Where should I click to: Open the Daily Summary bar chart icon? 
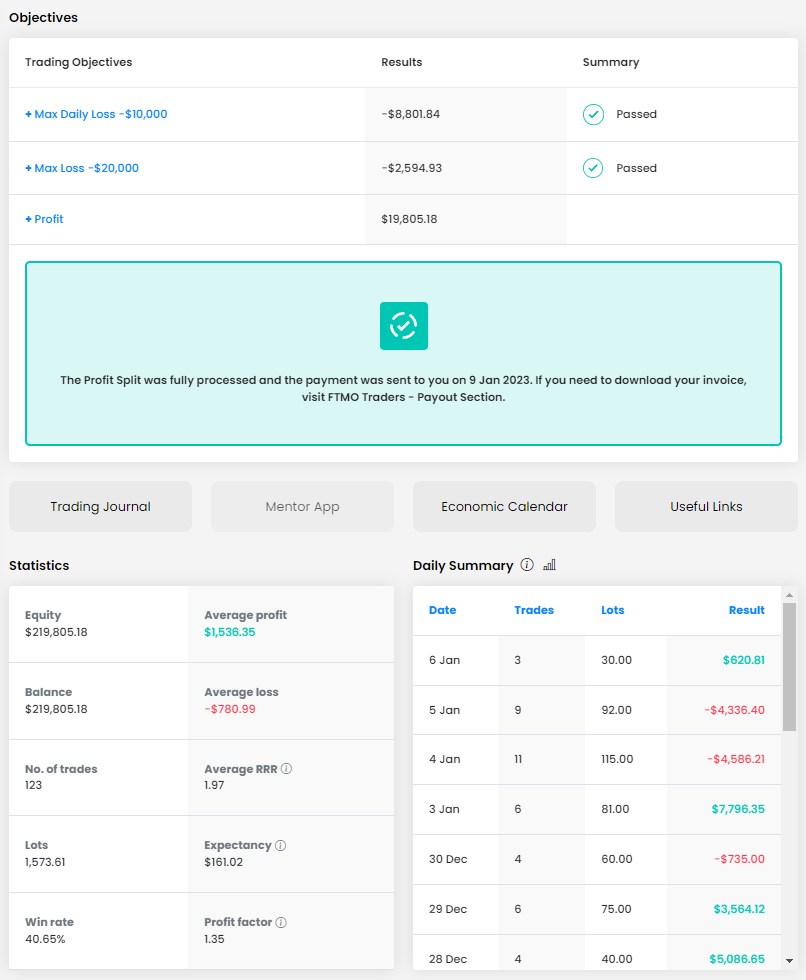549,565
